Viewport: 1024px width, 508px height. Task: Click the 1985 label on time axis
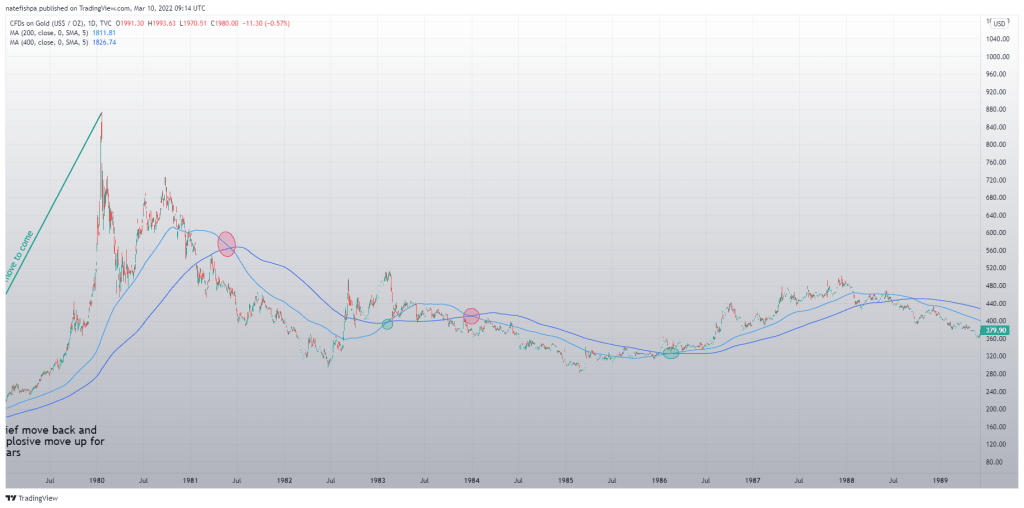coord(566,481)
